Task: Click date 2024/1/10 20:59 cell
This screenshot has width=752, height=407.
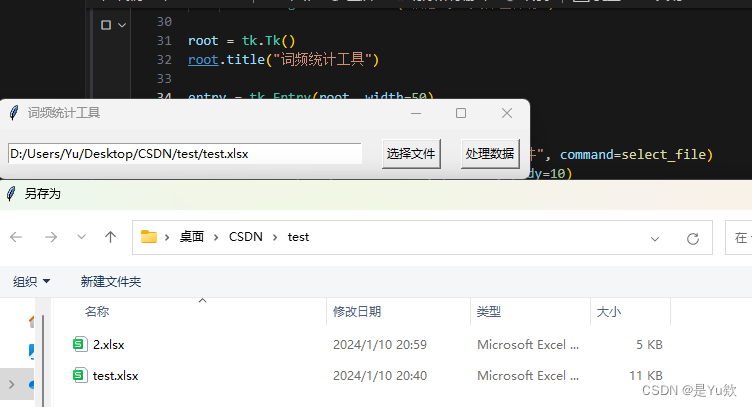Action: [x=380, y=345]
